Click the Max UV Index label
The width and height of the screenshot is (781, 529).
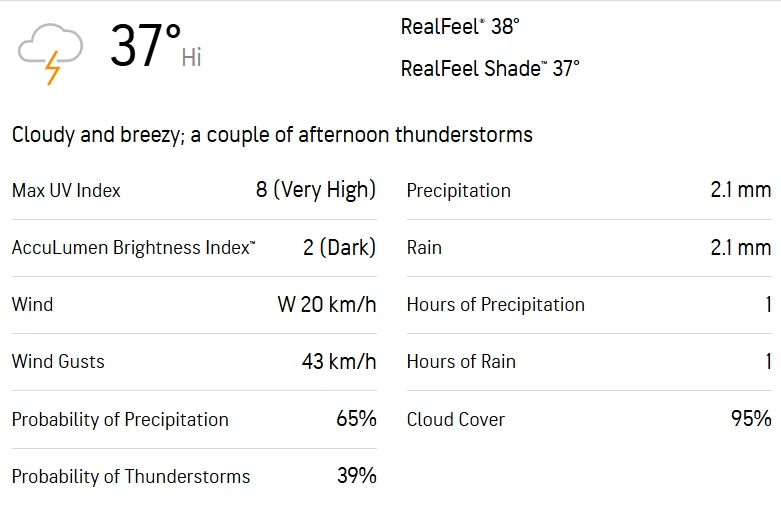pyautogui.click(x=66, y=190)
